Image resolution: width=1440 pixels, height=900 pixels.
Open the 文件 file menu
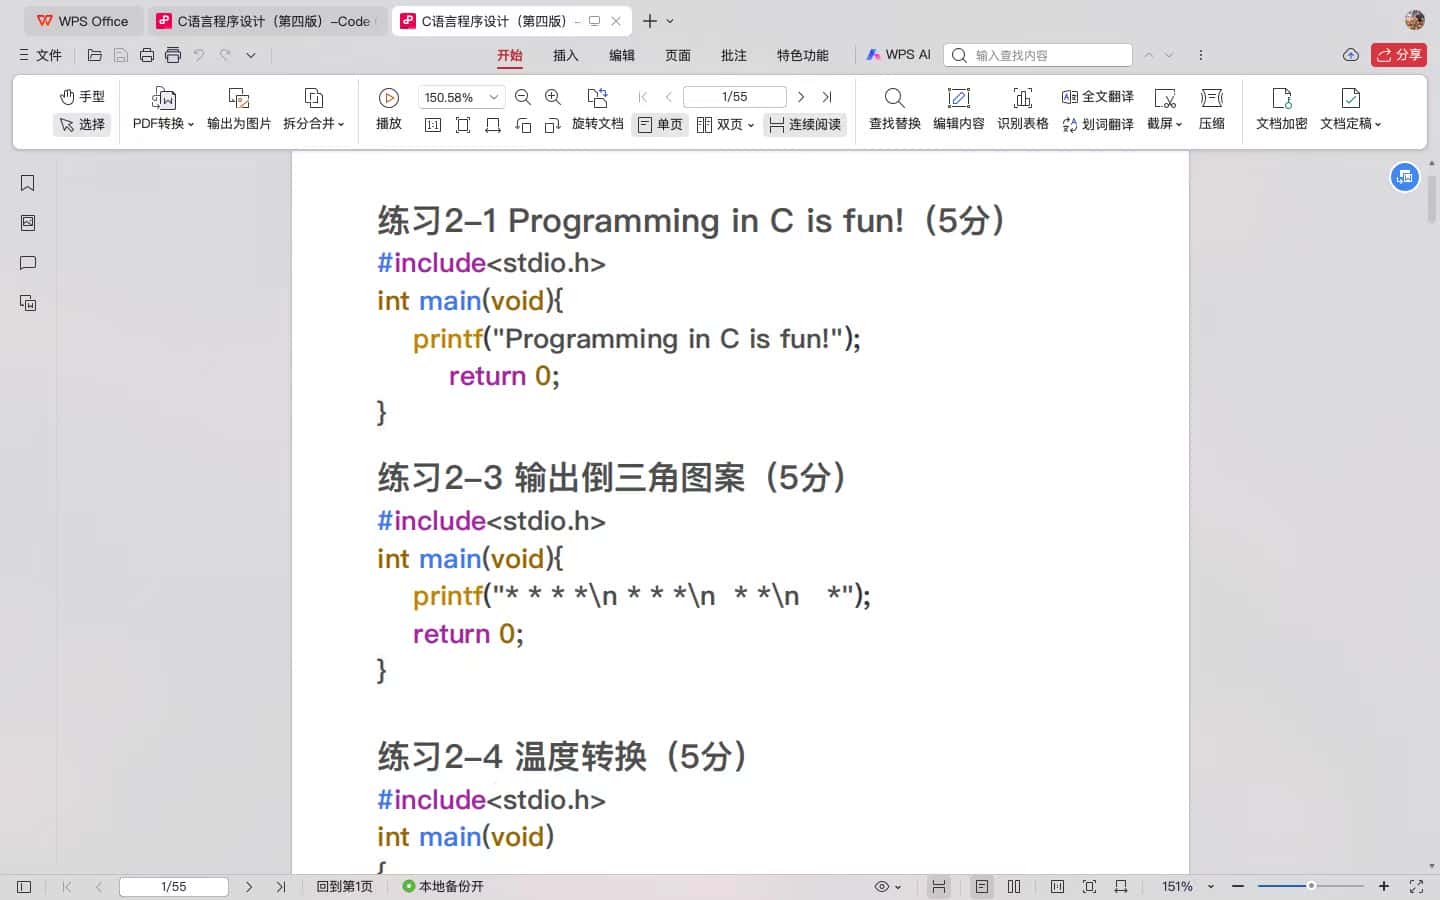click(40, 55)
